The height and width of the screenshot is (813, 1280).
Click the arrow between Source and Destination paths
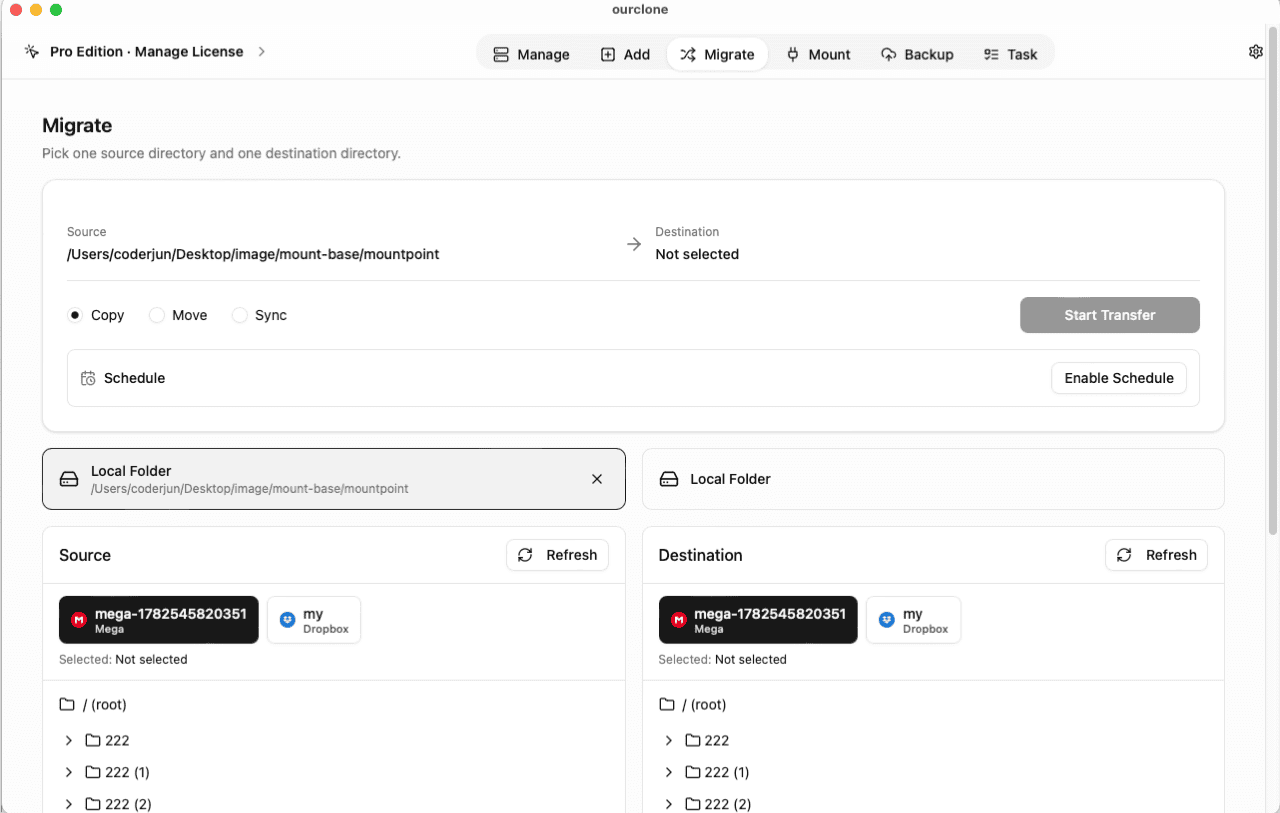point(633,244)
